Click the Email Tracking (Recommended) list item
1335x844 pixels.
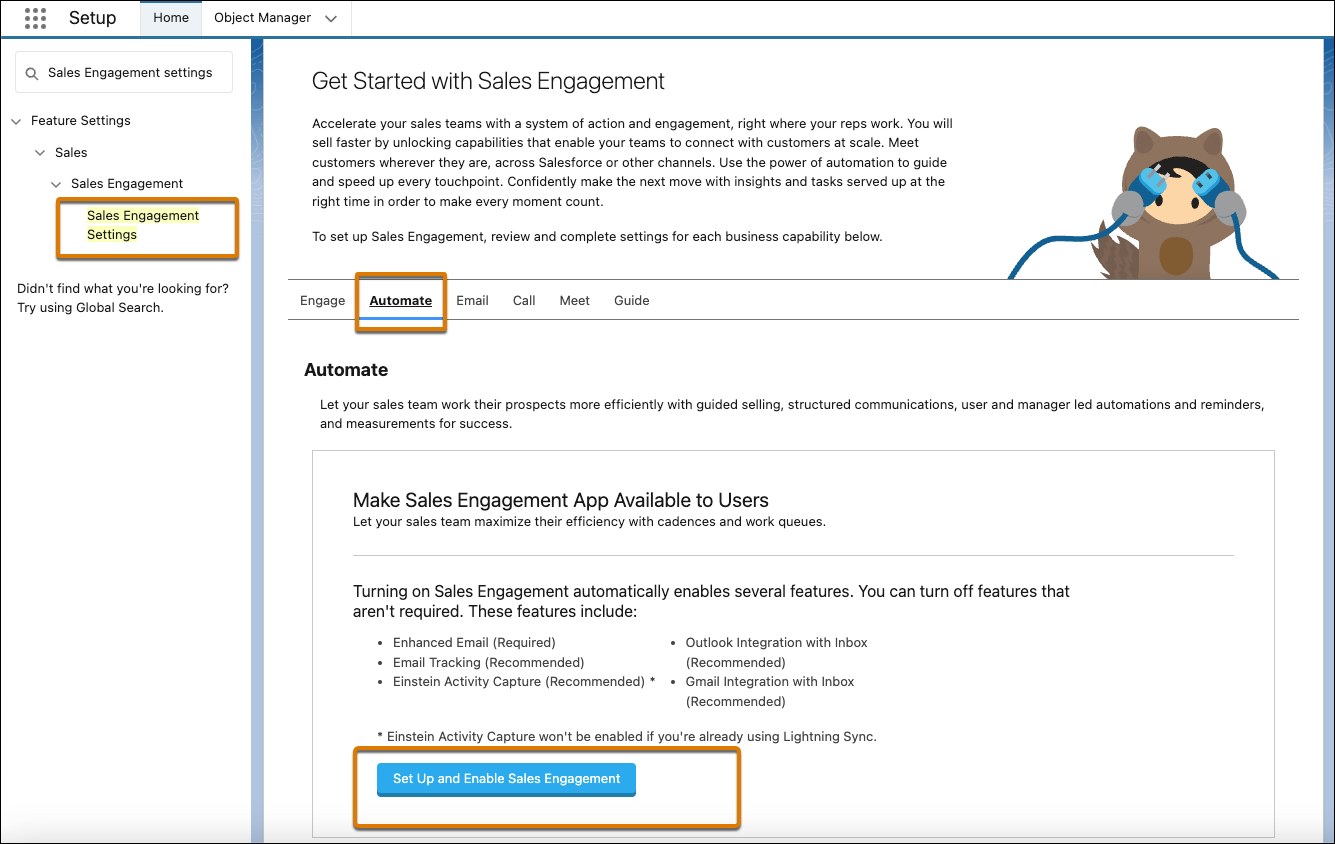pyautogui.click(x=488, y=662)
